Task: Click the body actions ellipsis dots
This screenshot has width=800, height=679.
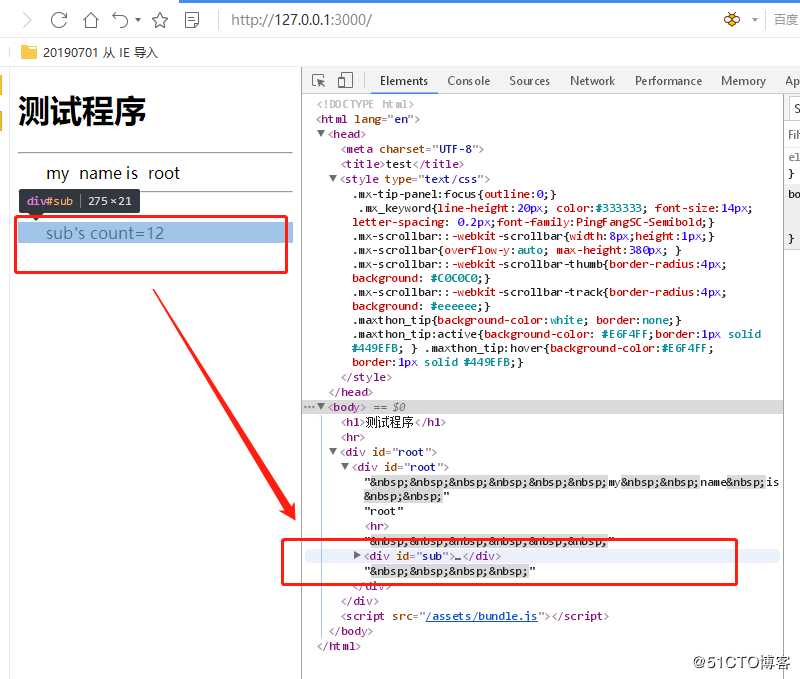Action: click(x=309, y=407)
